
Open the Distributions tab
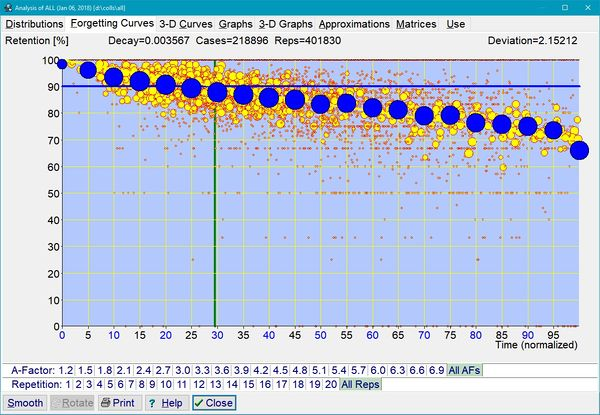(34, 24)
